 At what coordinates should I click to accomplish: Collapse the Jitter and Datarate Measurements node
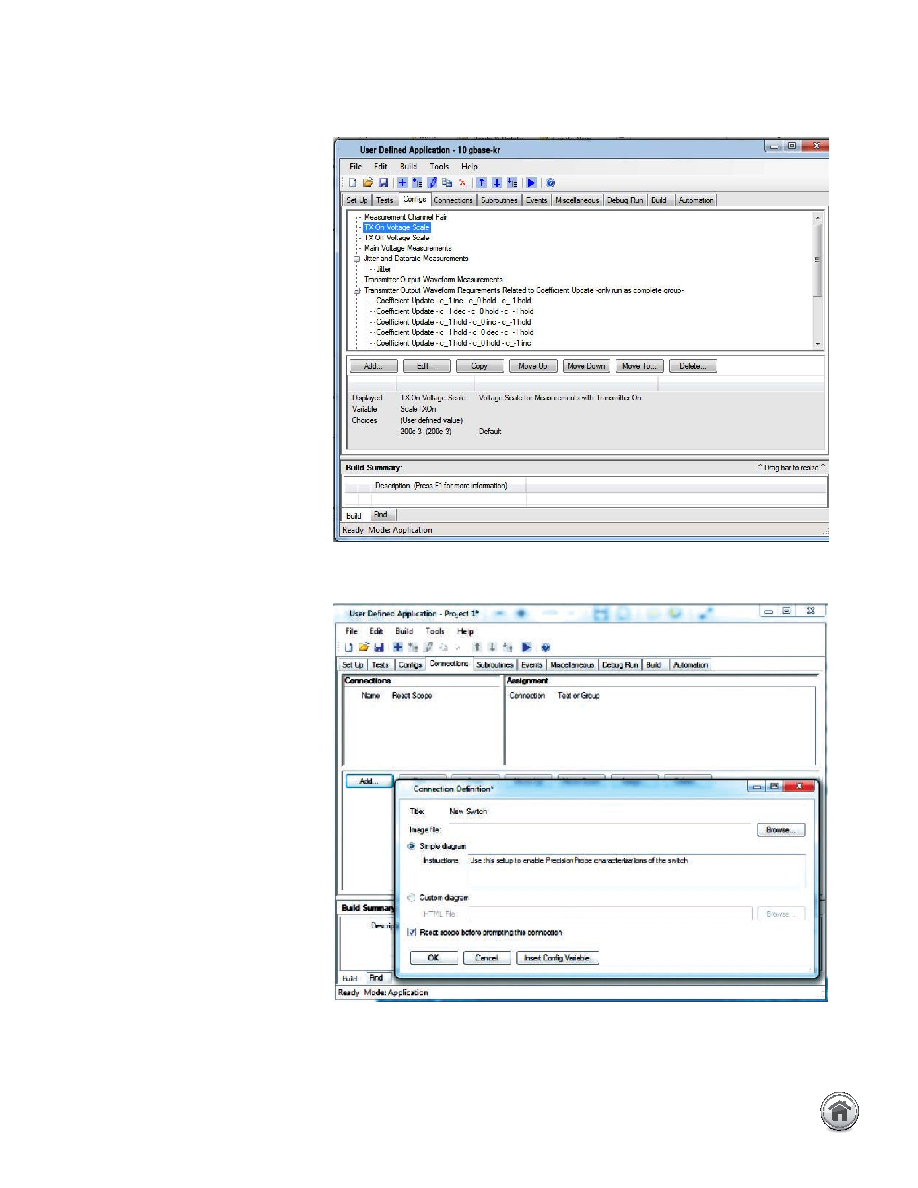[x=357, y=258]
